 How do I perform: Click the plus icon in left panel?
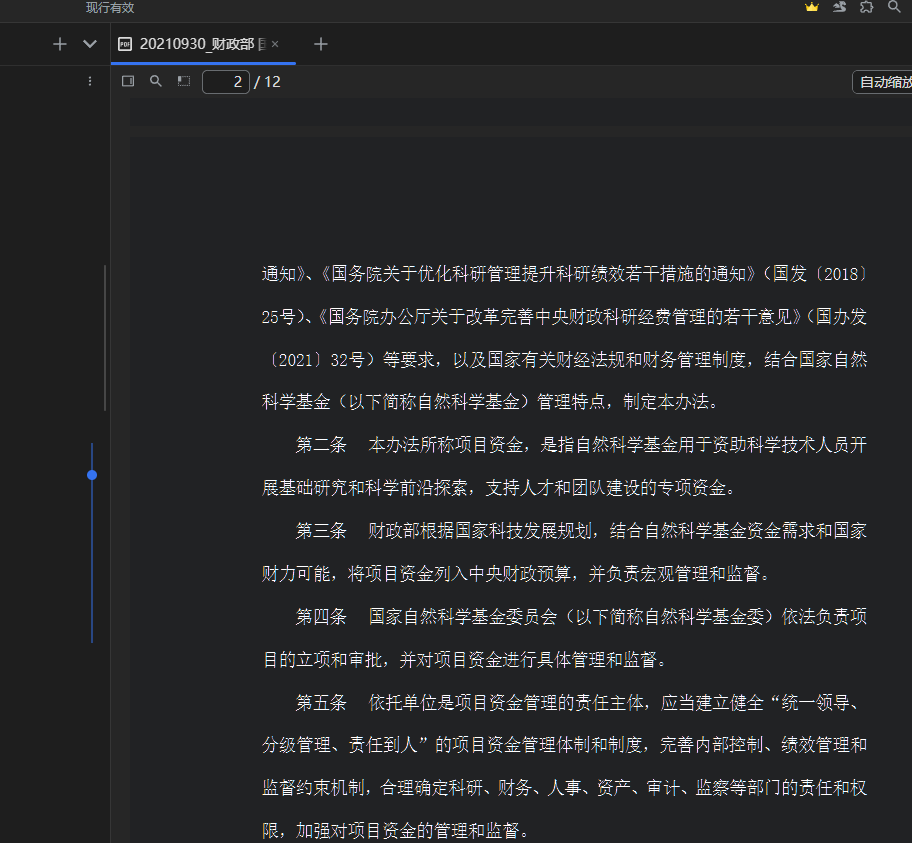(x=60, y=44)
